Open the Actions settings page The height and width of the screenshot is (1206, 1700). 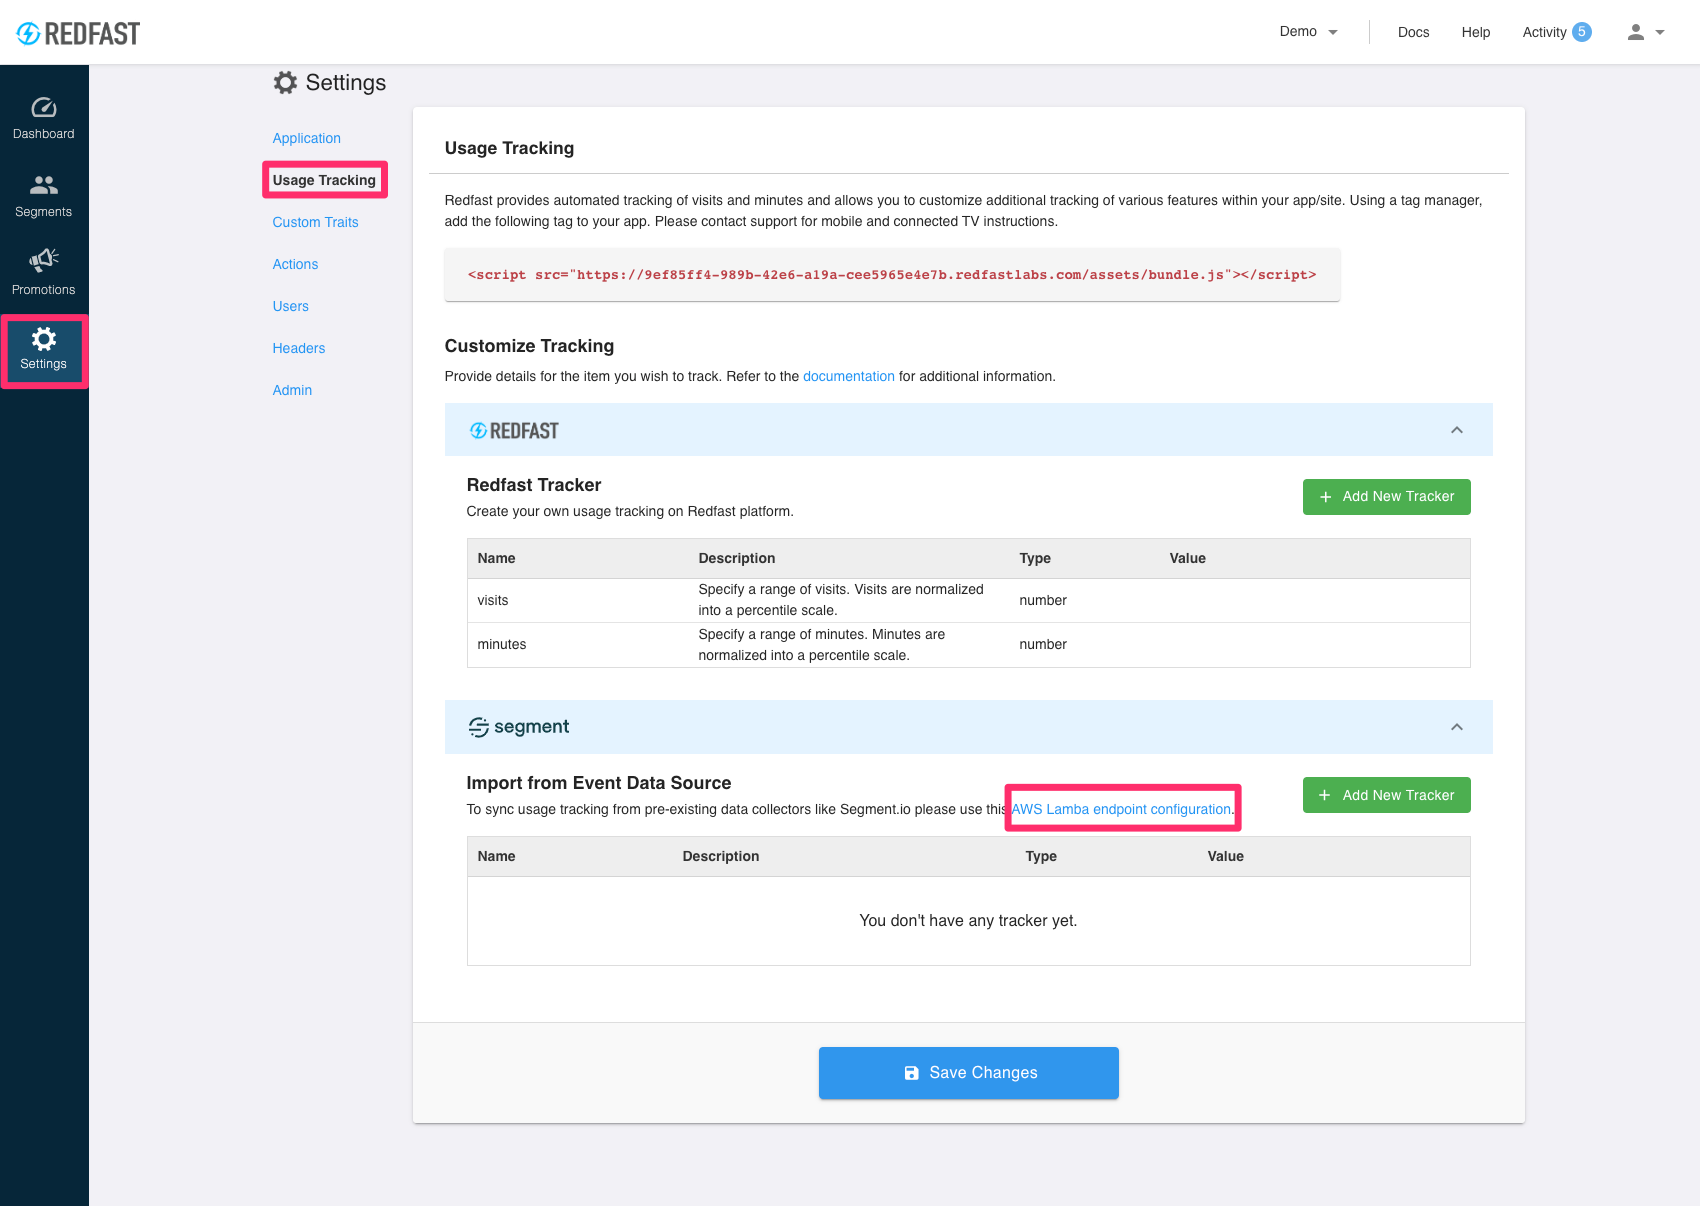[x=295, y=264]
